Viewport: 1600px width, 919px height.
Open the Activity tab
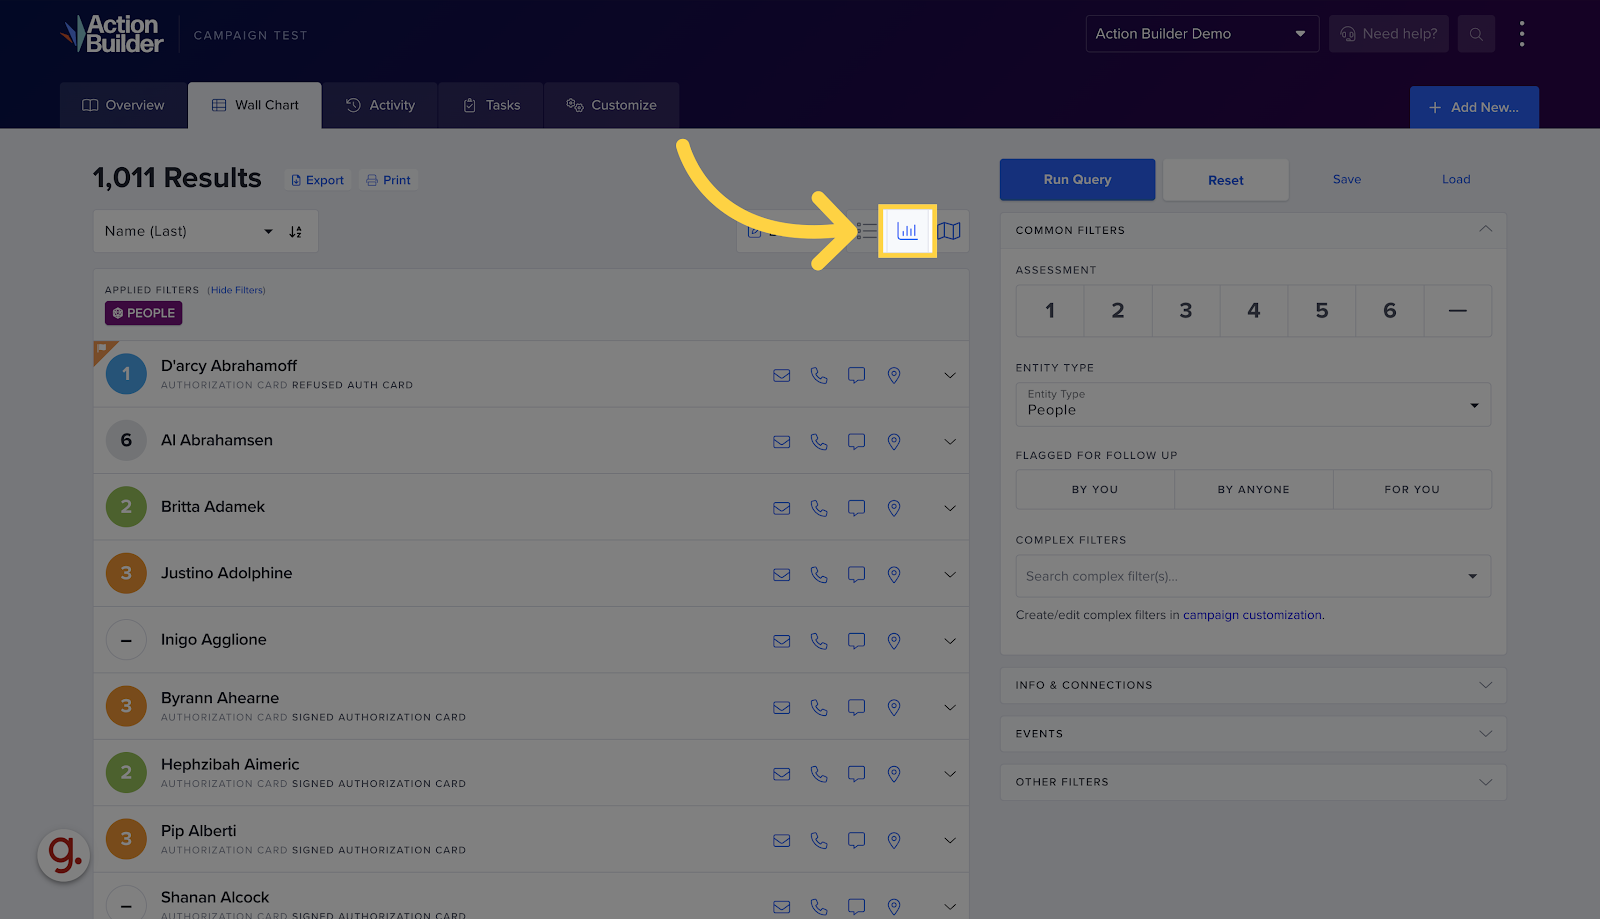click(380, 105)
